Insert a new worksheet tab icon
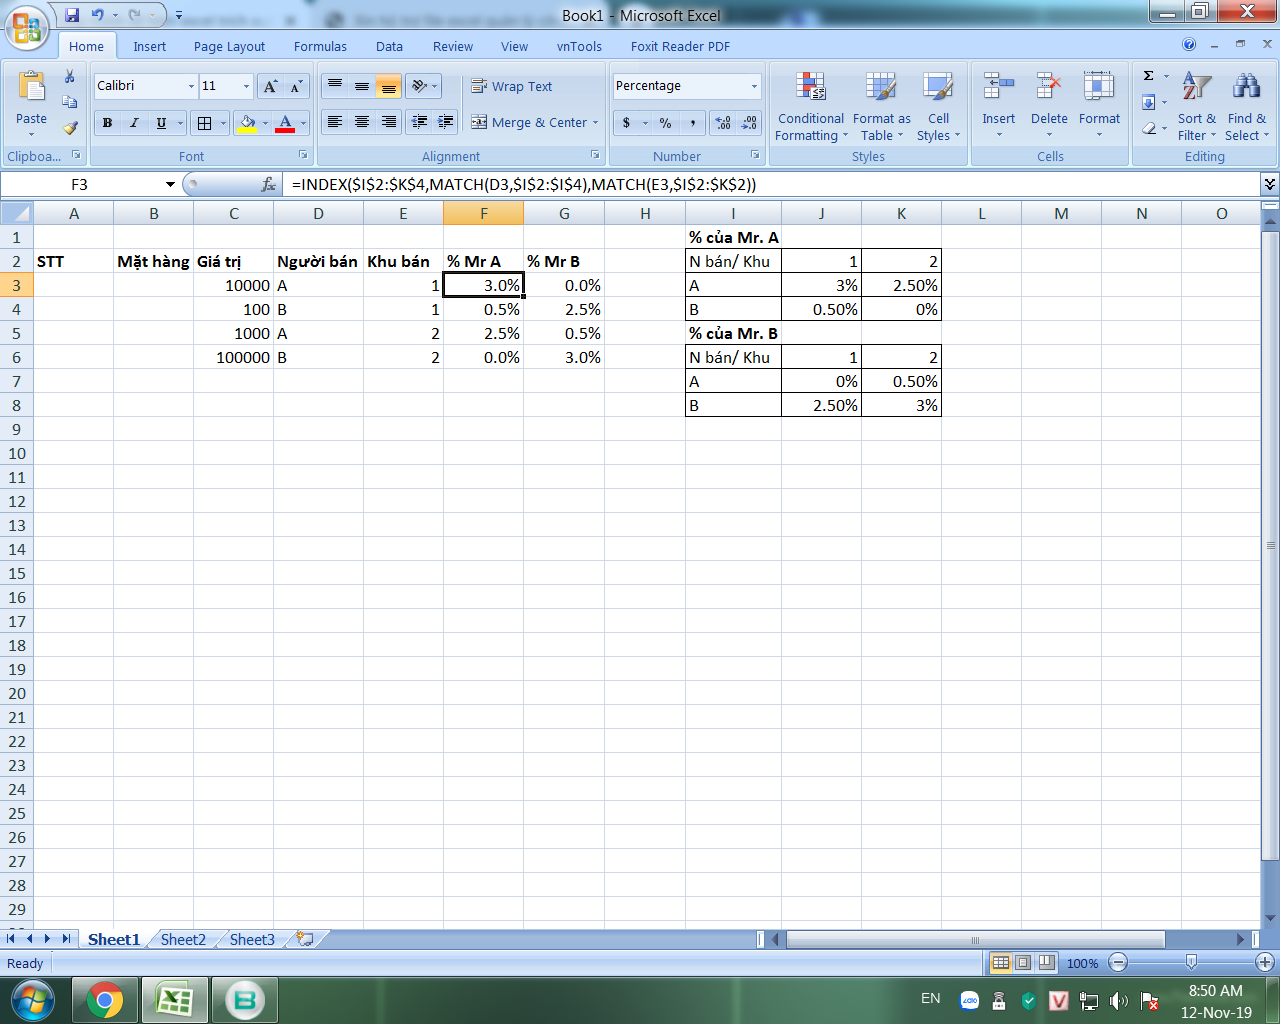This screenshot has width=1280, height=1024. point(305,939)
